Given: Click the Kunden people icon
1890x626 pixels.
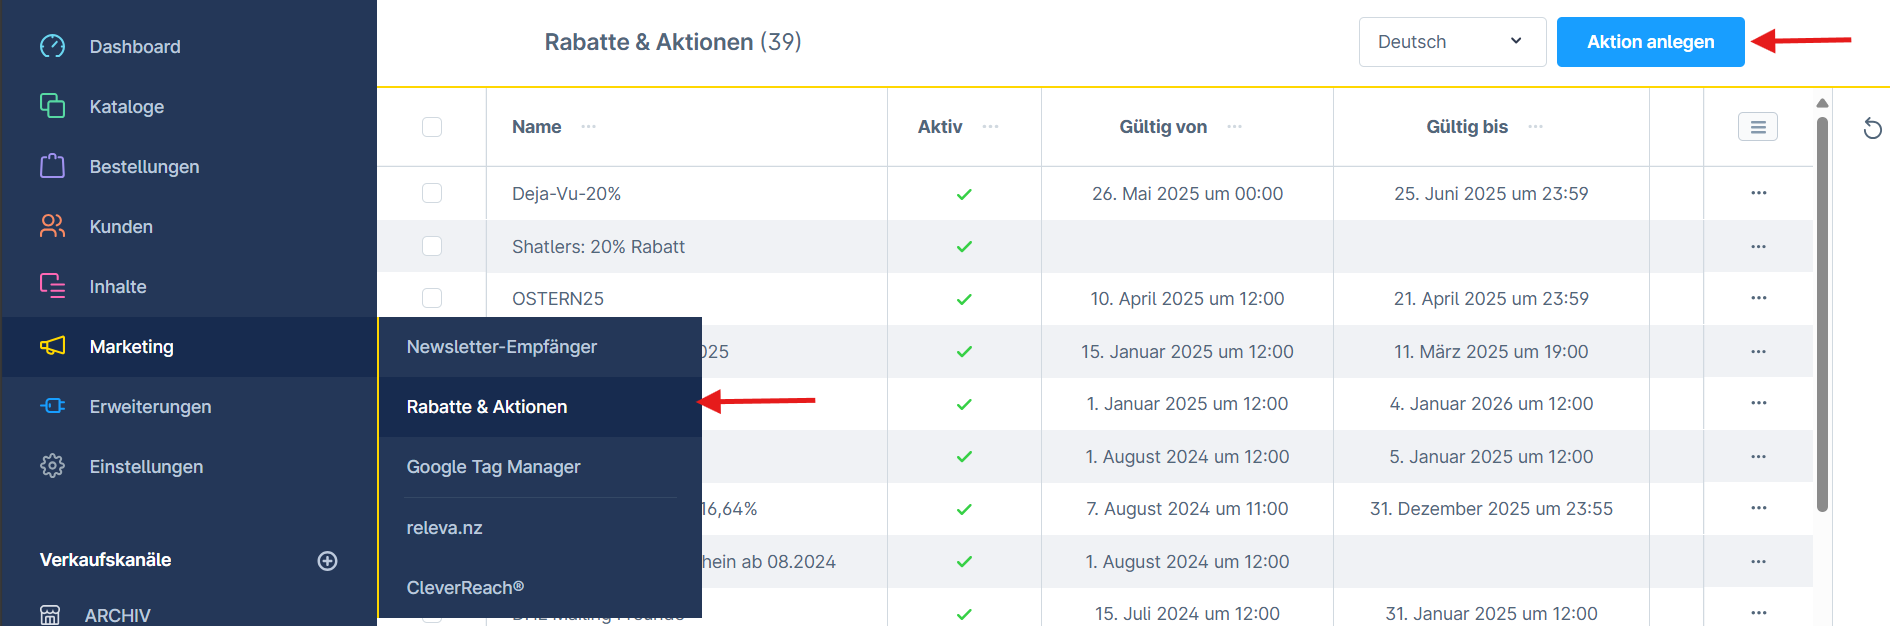Looking at the screenshot, I should point(52,226).
